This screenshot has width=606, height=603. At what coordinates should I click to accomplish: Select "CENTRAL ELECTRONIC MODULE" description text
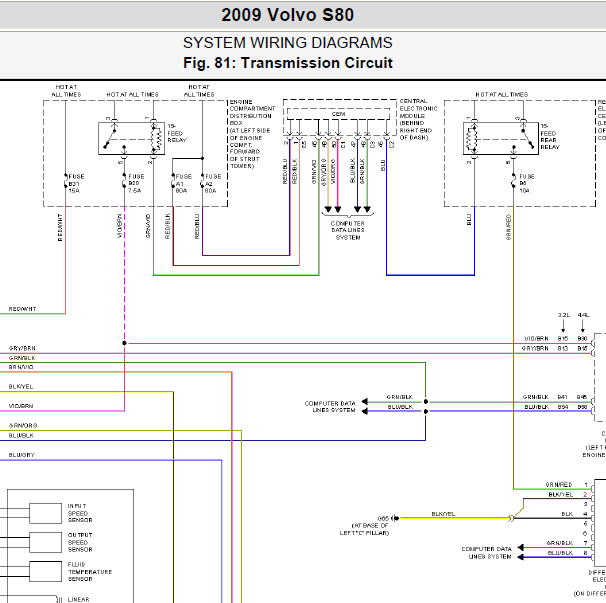418,119
